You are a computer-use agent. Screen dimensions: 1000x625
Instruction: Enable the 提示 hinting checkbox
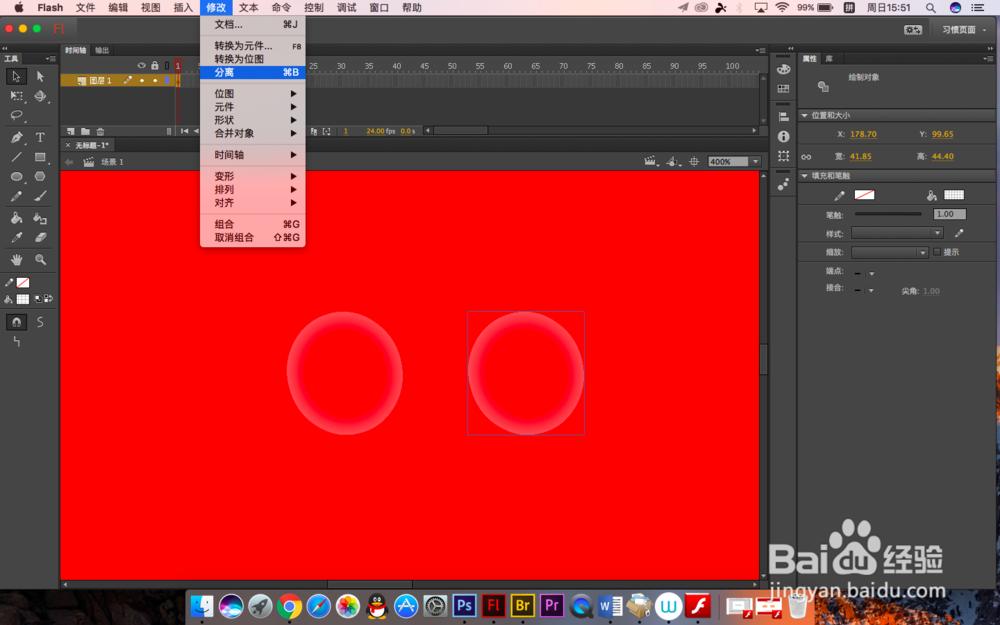click(x=937, y=252)
